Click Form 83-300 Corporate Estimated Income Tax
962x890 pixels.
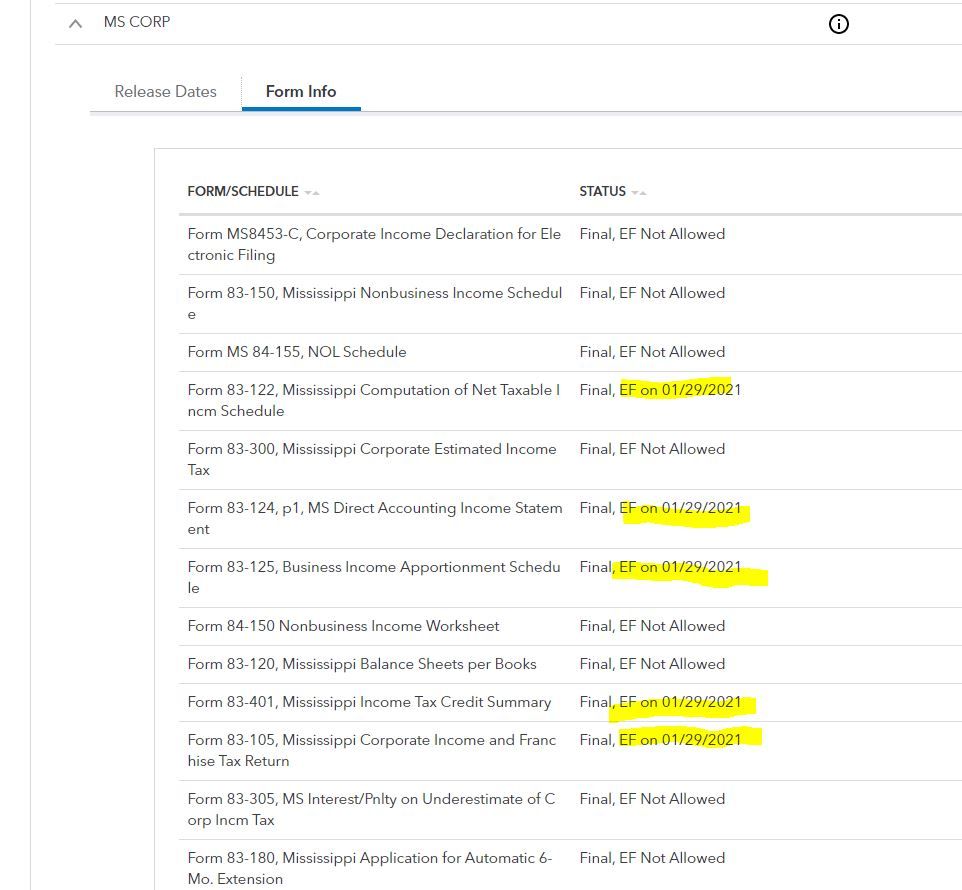[371, 459]
